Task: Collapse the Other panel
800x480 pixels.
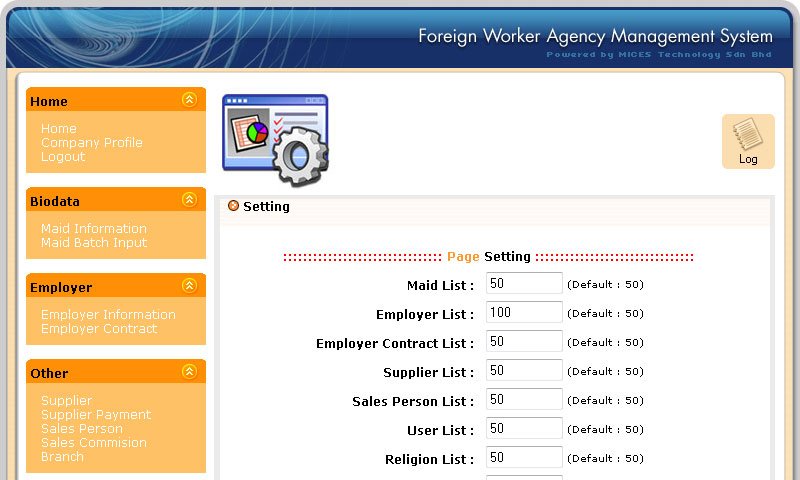Action: 189,372
